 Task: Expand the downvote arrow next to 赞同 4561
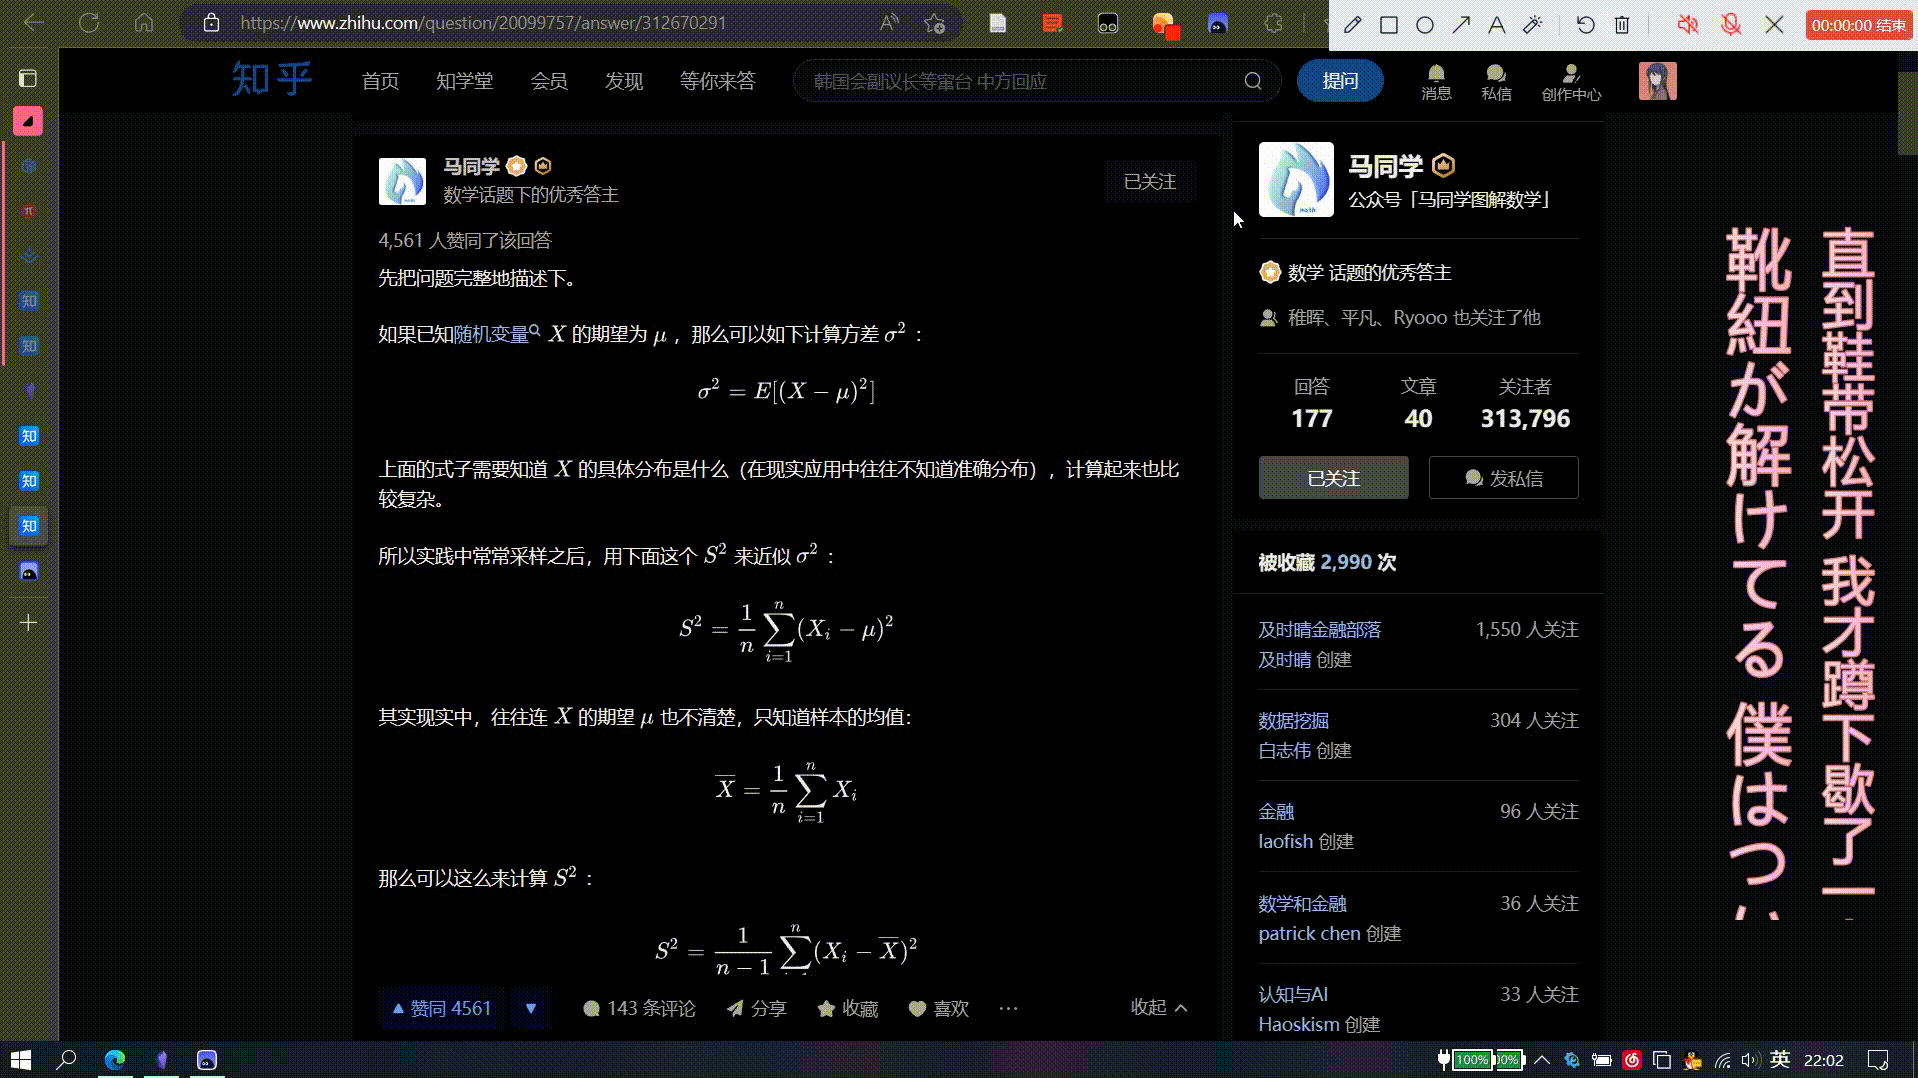531,1008
